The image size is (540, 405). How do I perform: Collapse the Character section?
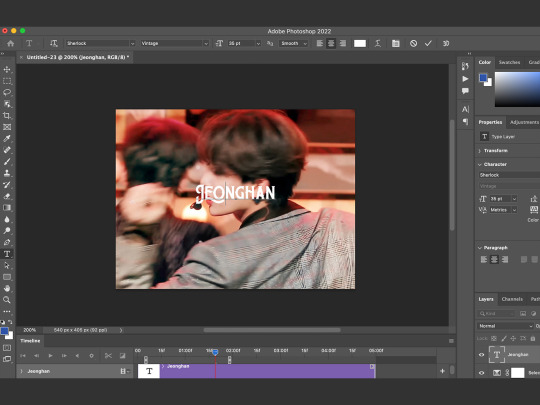(x=480, y=165)
